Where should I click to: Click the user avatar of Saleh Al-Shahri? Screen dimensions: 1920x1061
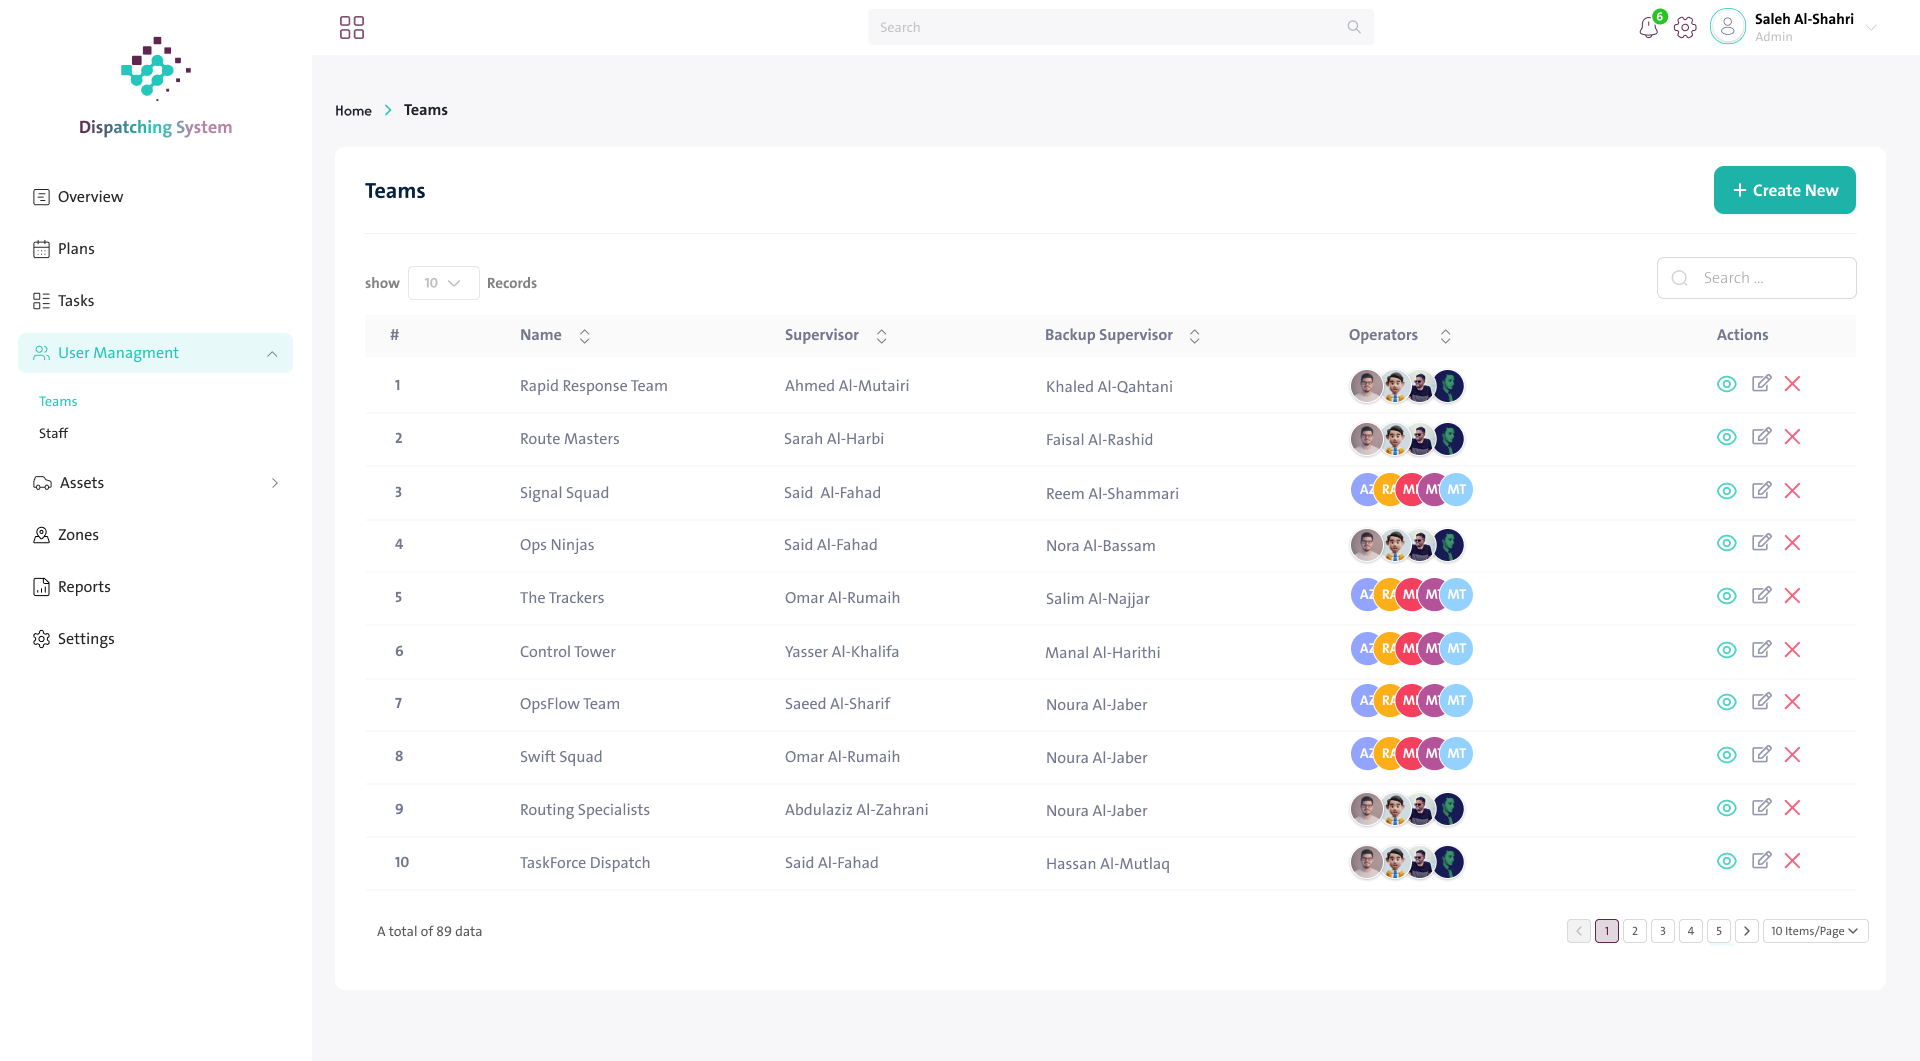click(1727, 27)
